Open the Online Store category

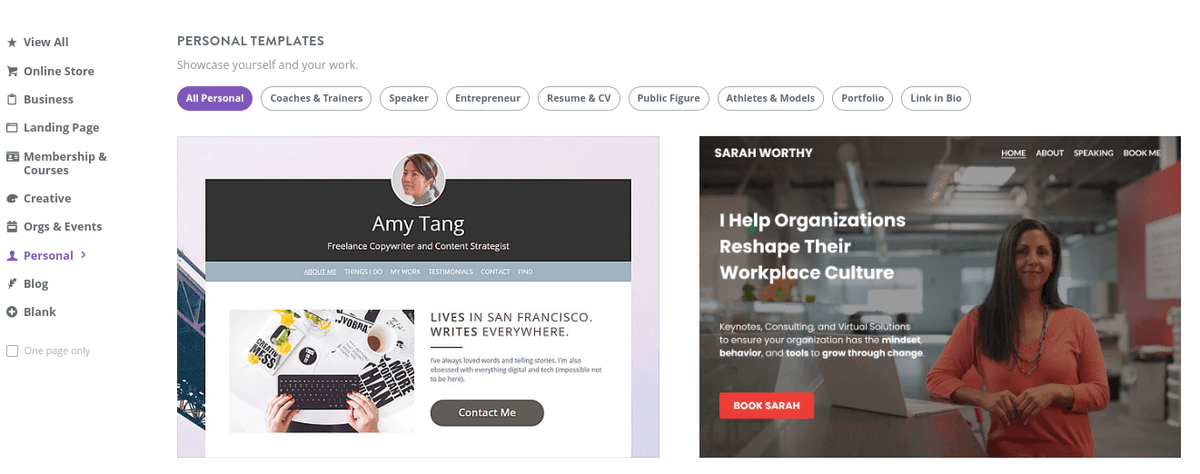click(59, 71)
